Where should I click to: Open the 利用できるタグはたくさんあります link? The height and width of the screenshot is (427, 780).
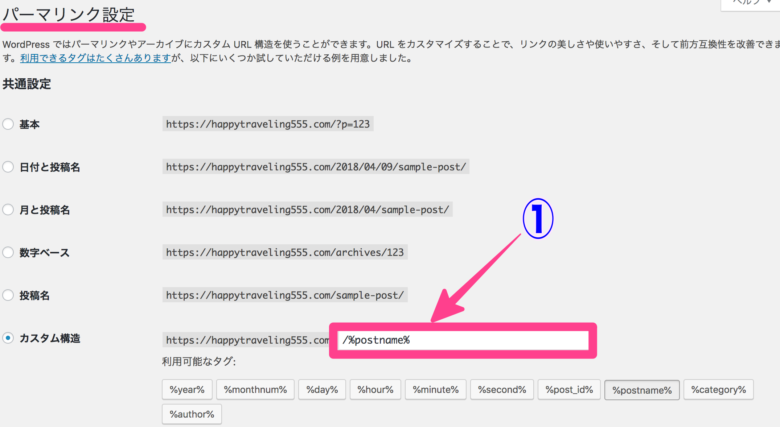pyautogui.click(x=96, y=58)
